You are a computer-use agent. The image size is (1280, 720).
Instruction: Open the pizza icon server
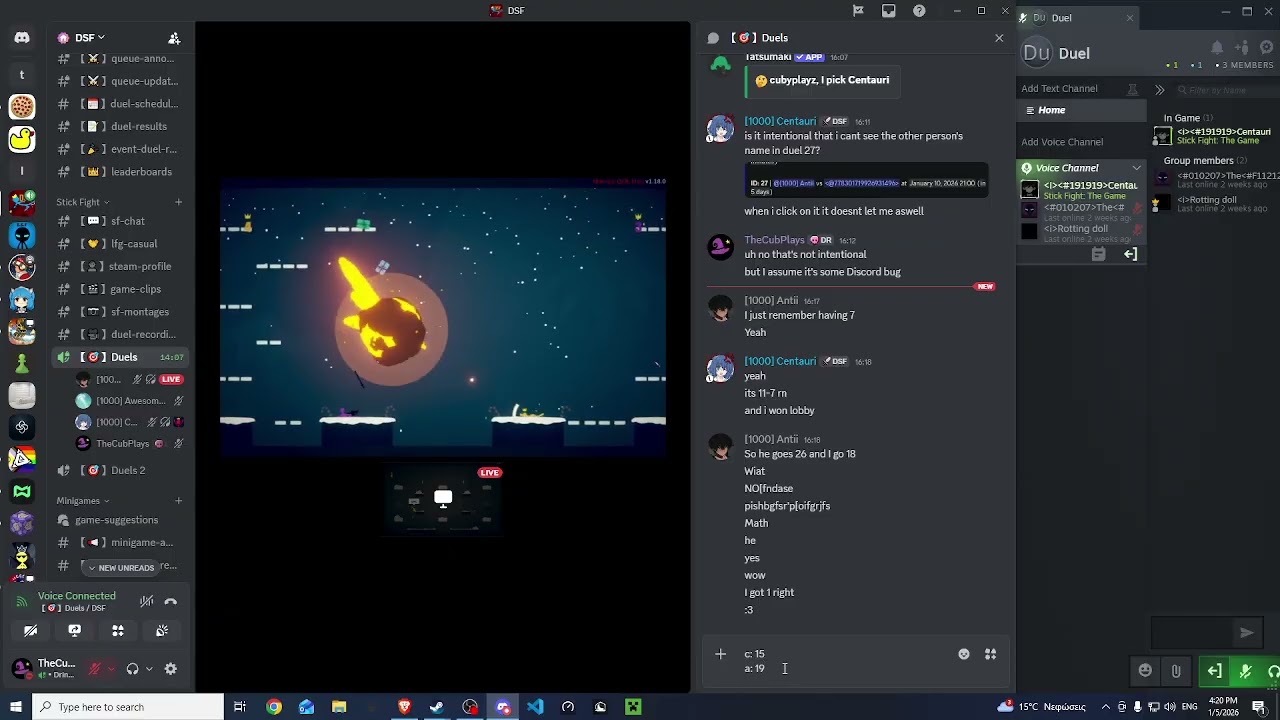pyautogui.click(x=22, y=107)
